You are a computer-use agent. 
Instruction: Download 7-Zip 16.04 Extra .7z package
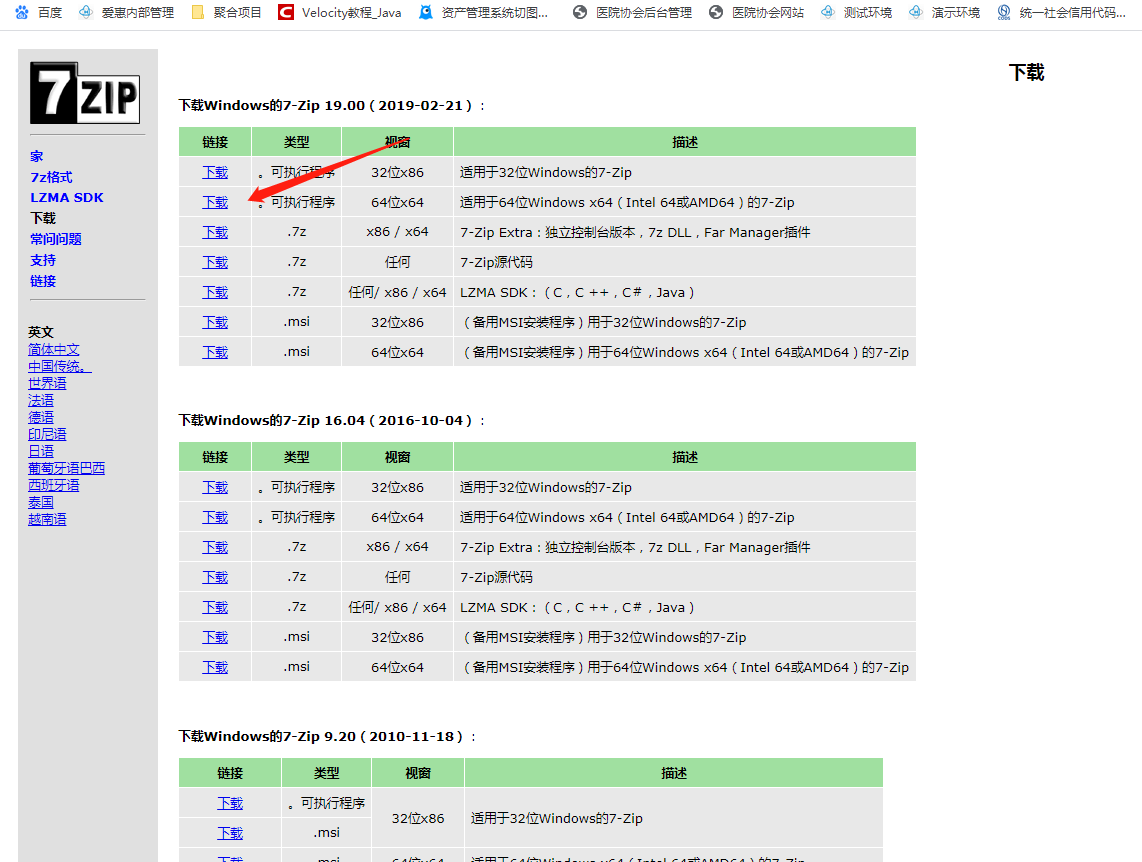pos(215,547)
